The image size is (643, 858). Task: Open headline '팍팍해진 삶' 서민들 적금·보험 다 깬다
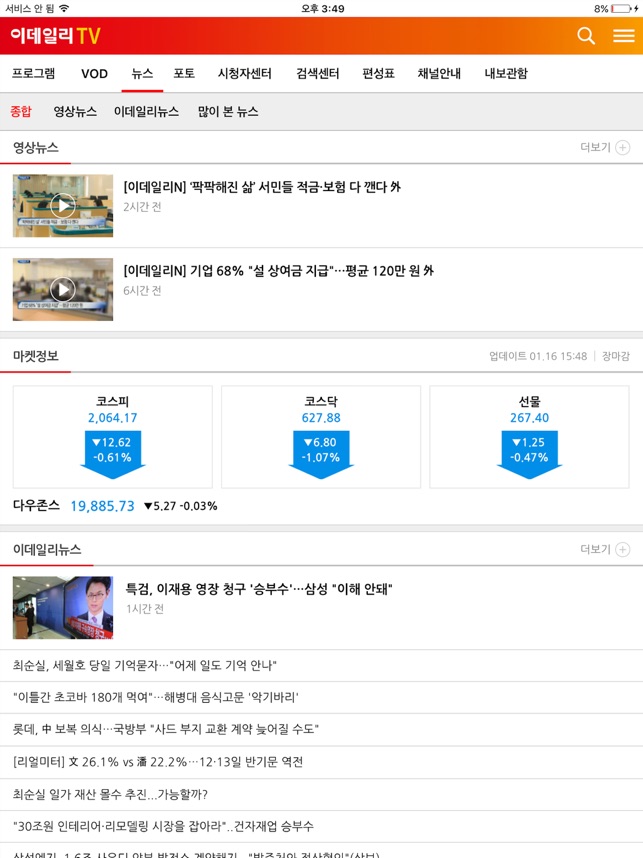coord(262,187)
